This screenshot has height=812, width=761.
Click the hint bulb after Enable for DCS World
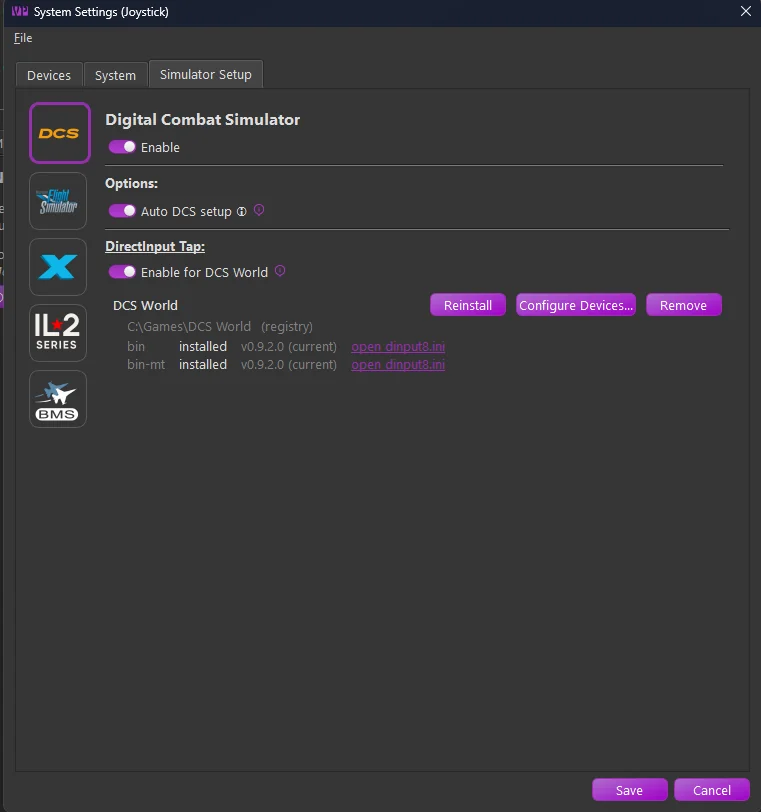pyautogui.click(x=280, y=271)
